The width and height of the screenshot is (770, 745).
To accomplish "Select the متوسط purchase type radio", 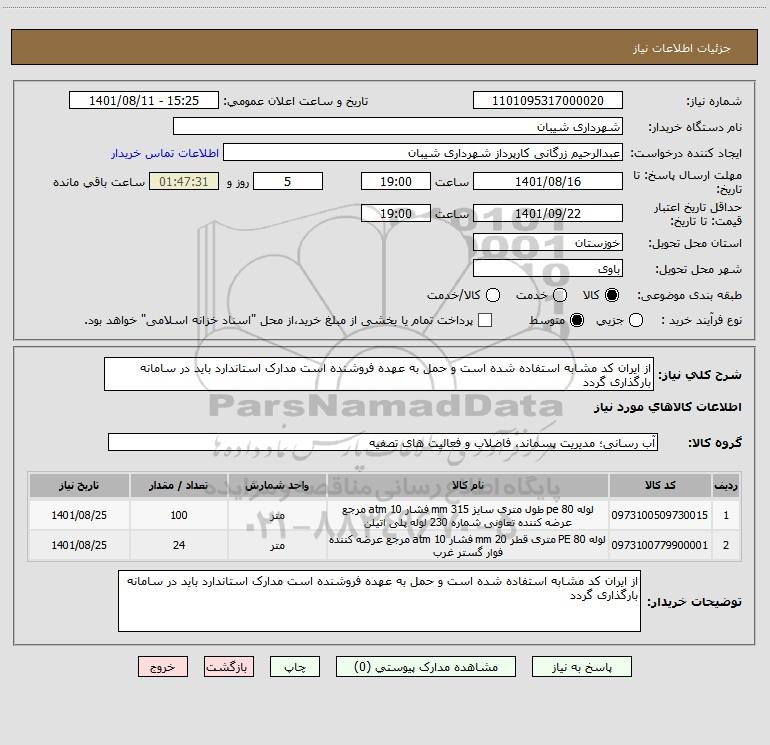I will tap(577, 320).
